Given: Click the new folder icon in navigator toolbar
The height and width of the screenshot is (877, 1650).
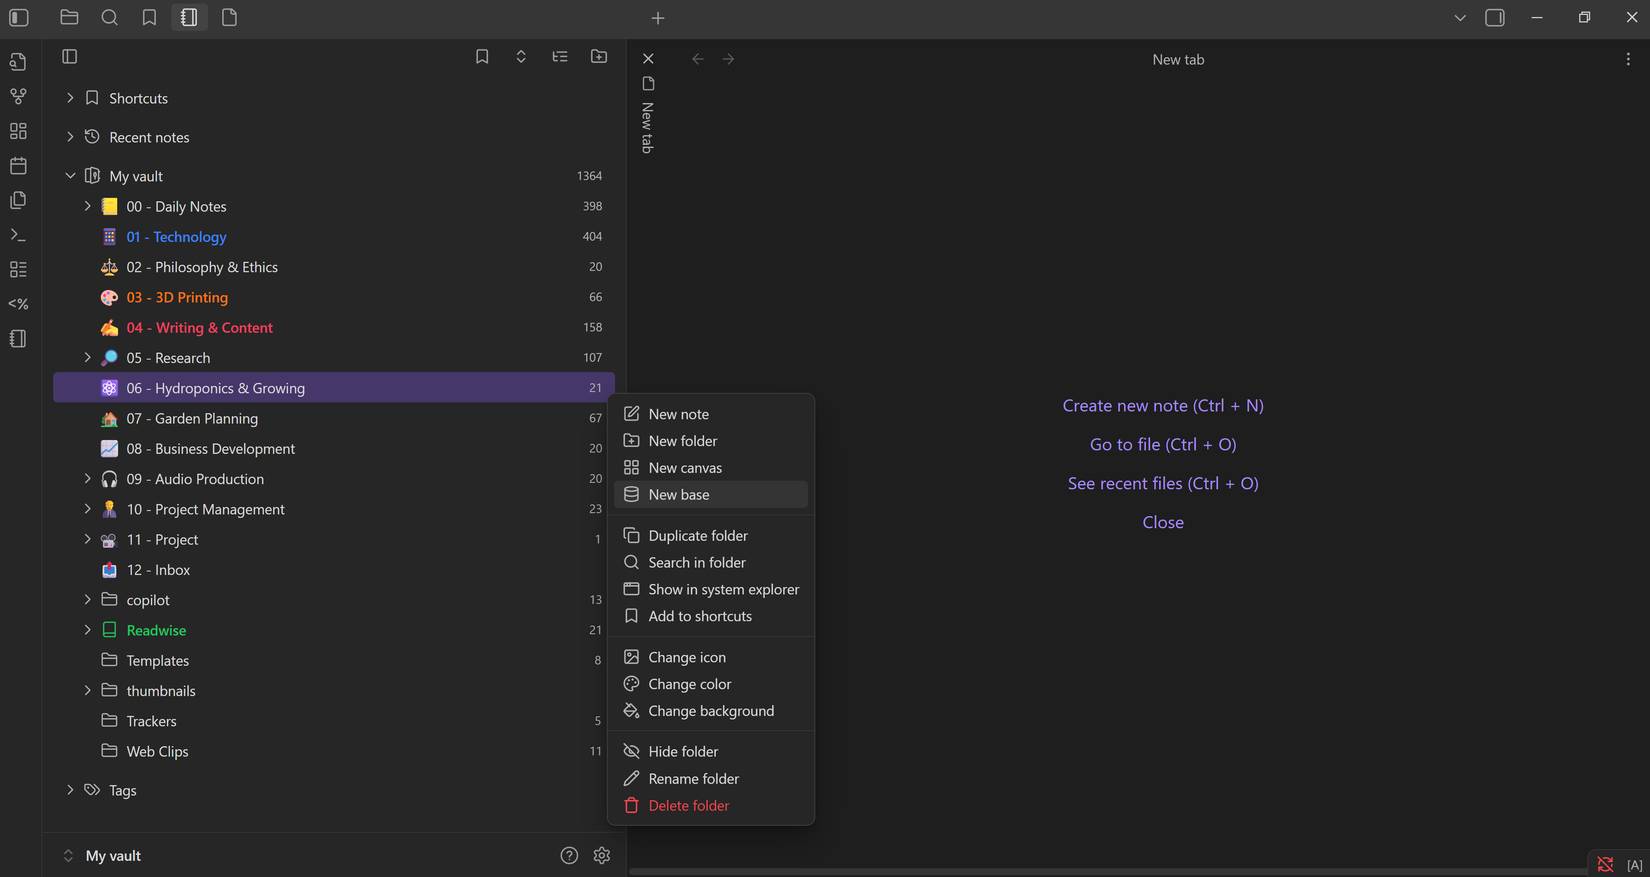Looking at the screenshot, I should [x=599, y=57].
